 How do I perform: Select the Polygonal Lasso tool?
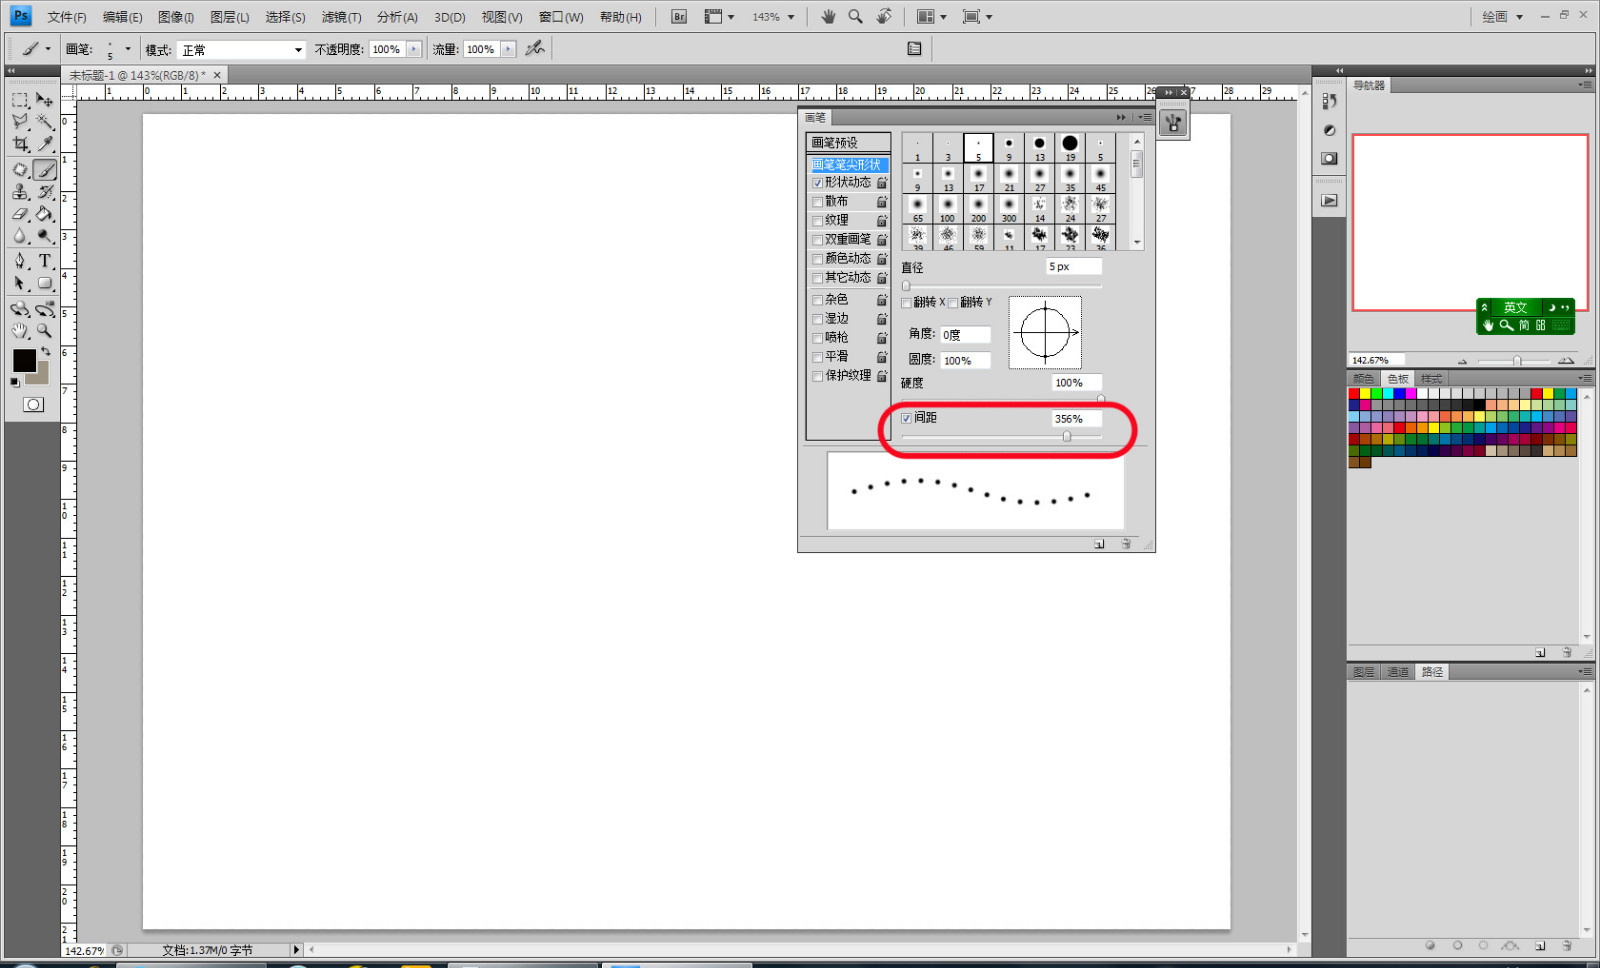pyautogui.click(x=20, y=122)
